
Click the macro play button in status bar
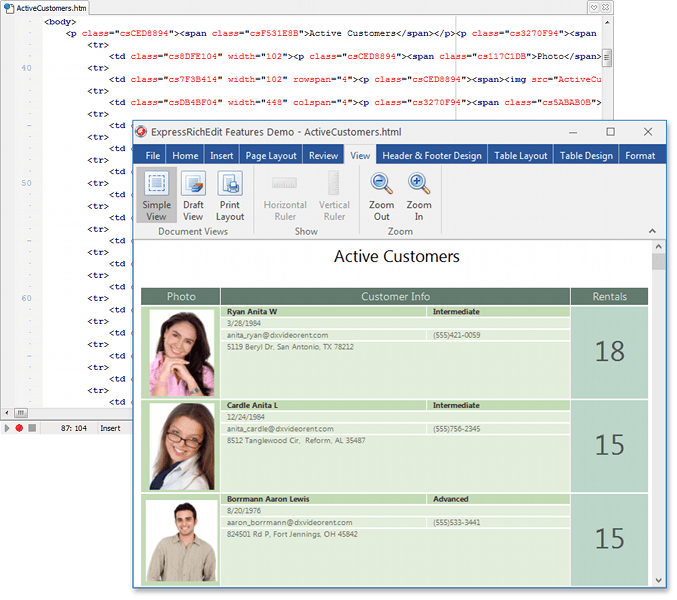point(7,428)
